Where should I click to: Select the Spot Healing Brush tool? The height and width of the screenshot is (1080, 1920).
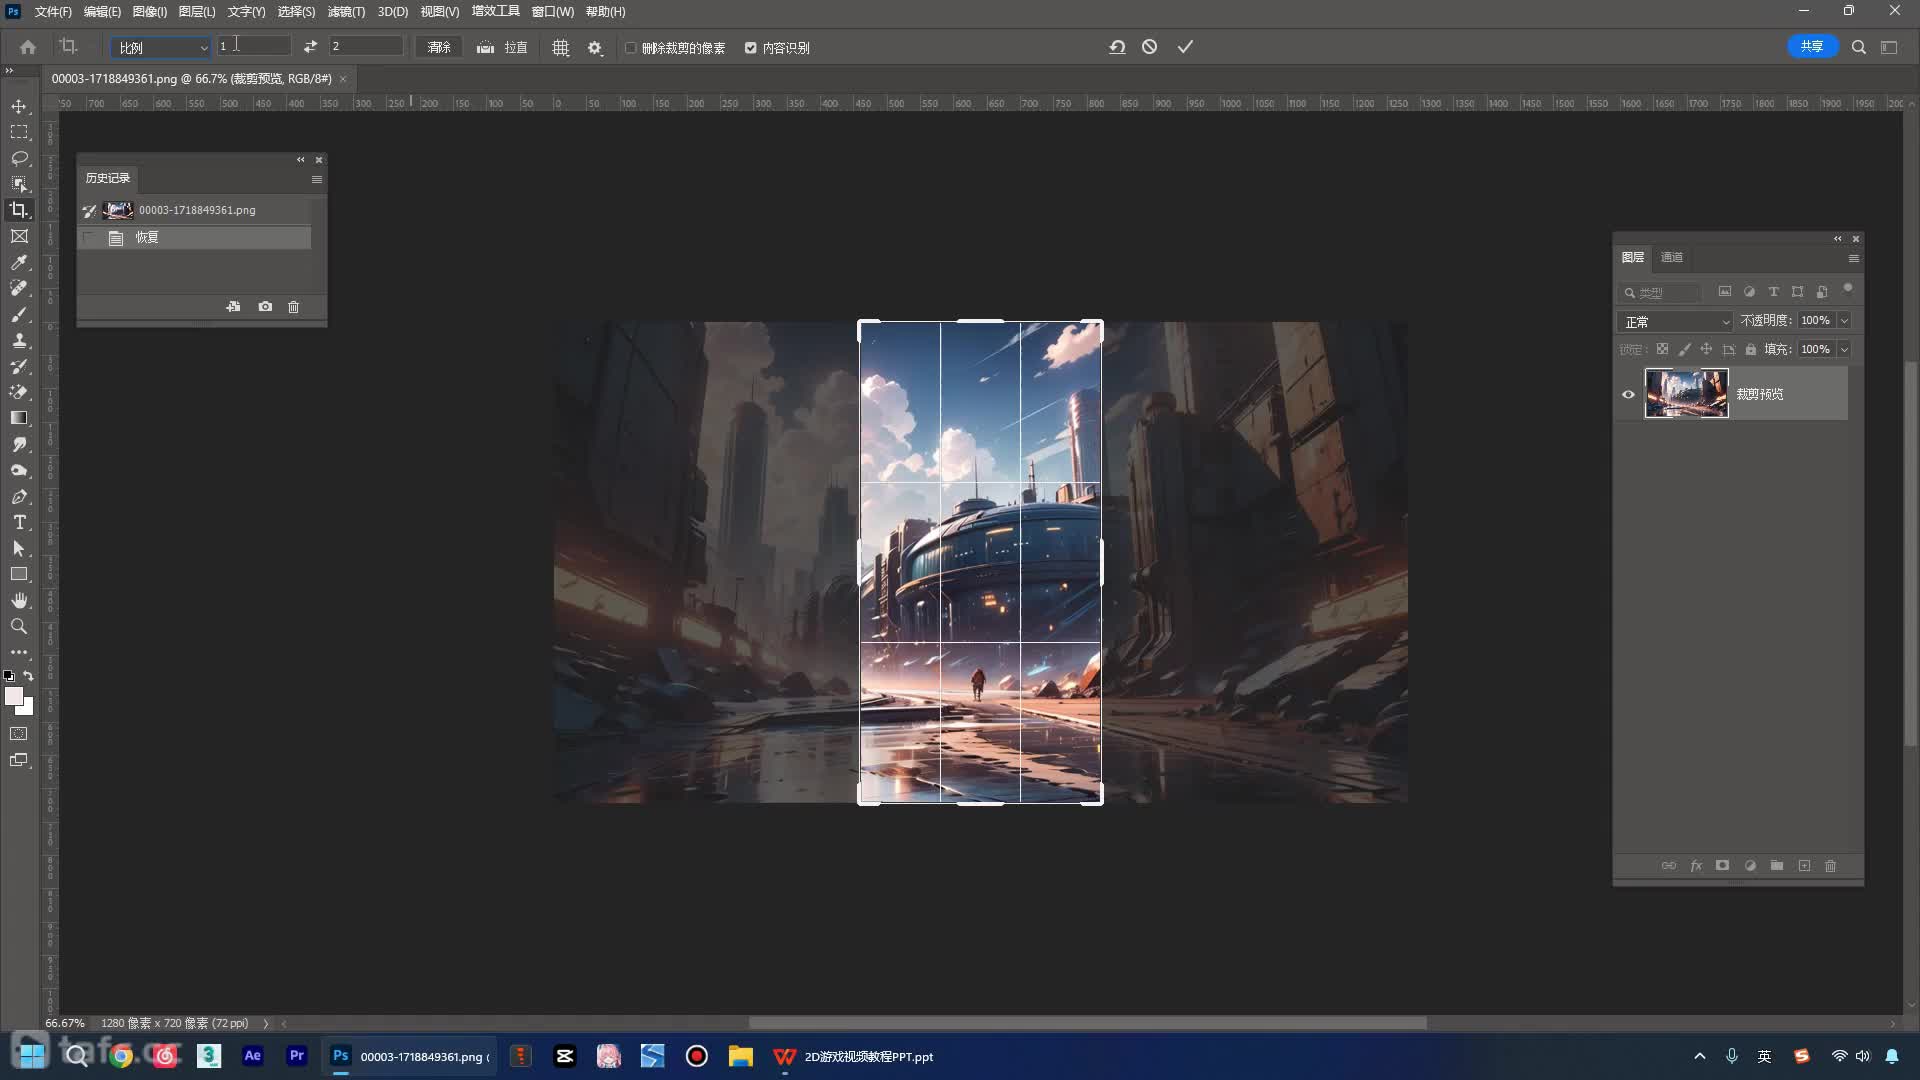[19, 288]
